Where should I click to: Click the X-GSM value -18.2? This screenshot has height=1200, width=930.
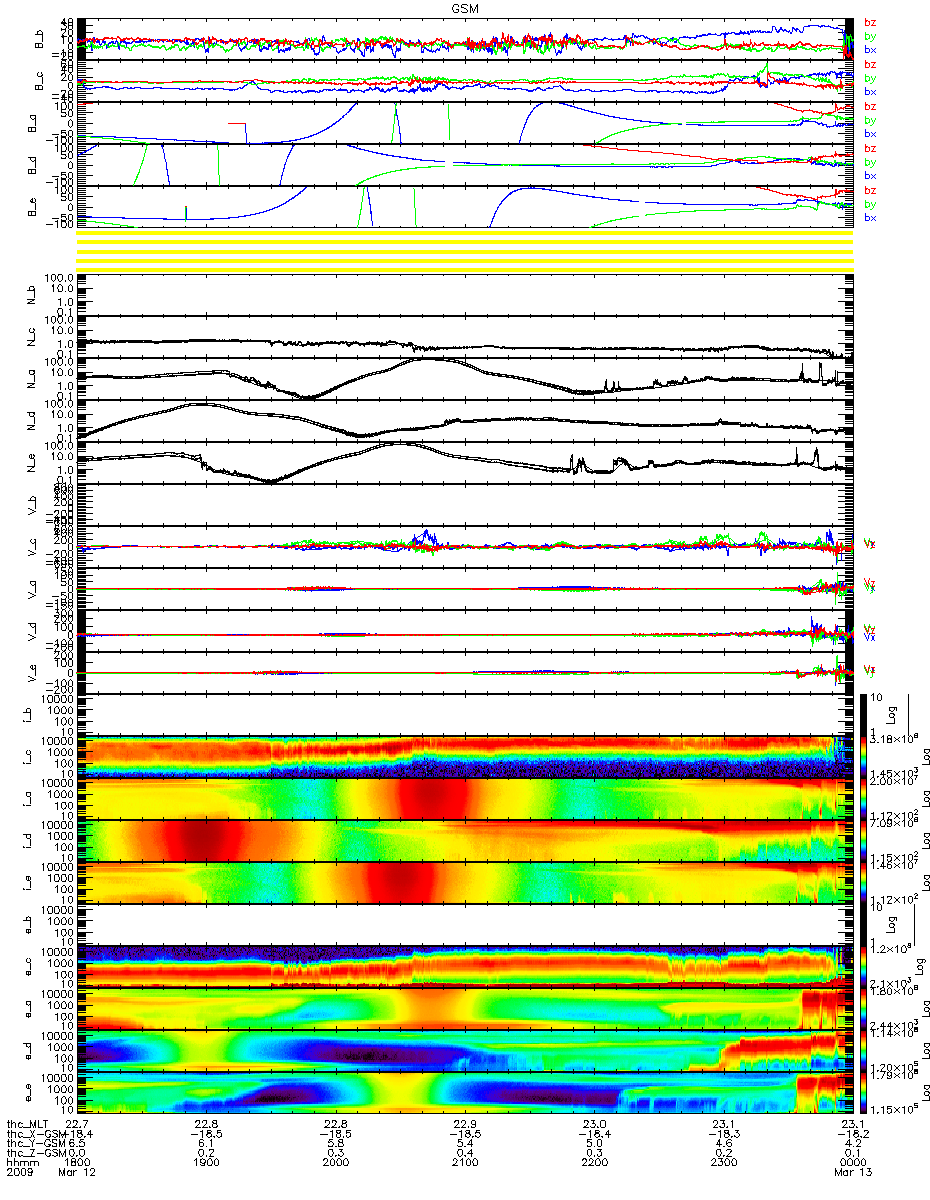(x=853, y=1134)
